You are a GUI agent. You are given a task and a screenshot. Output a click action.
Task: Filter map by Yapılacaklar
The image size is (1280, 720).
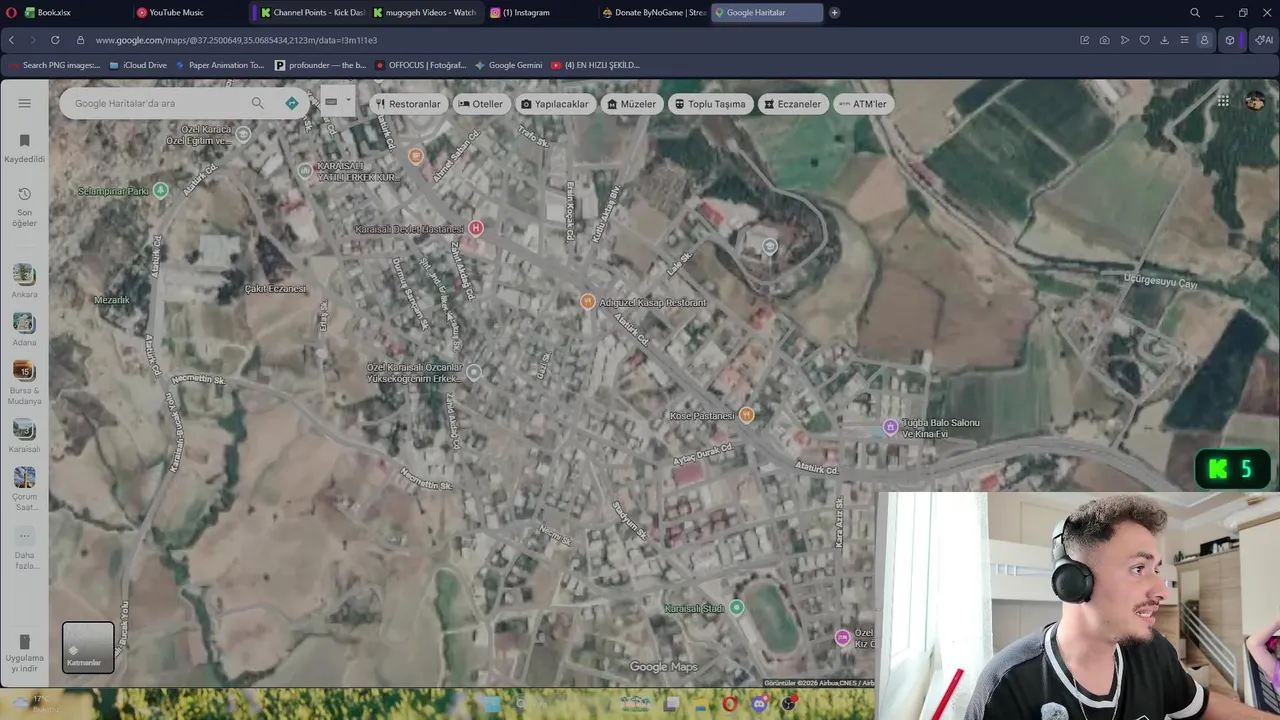click(554, 104)
